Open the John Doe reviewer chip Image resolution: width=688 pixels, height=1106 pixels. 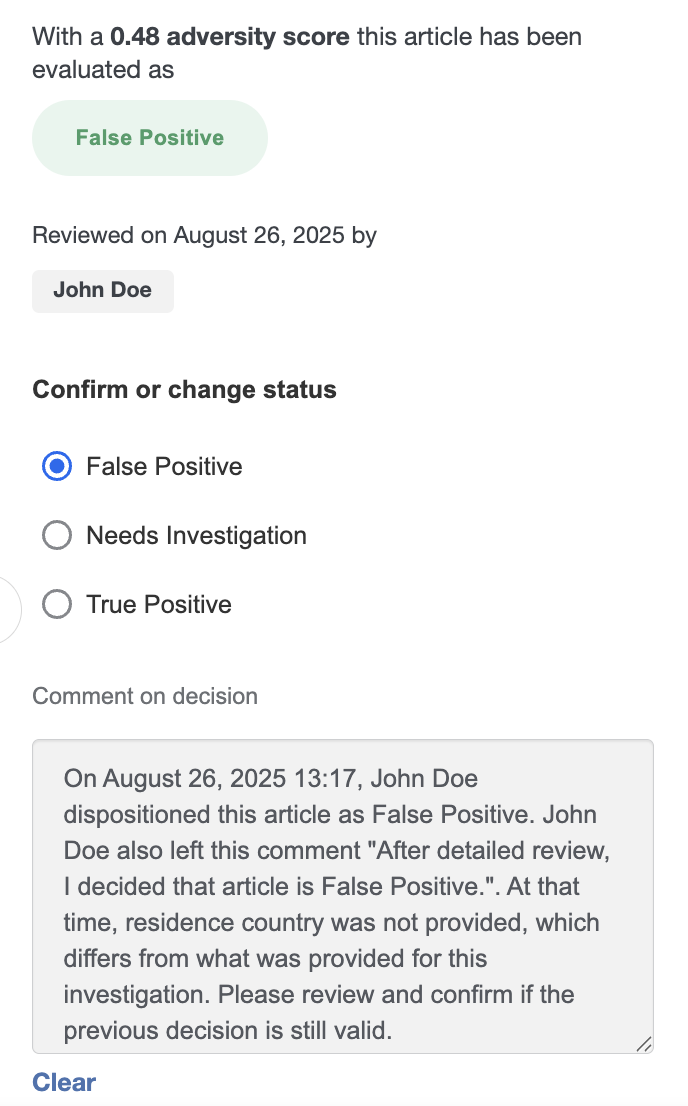[x=103, y=291]
